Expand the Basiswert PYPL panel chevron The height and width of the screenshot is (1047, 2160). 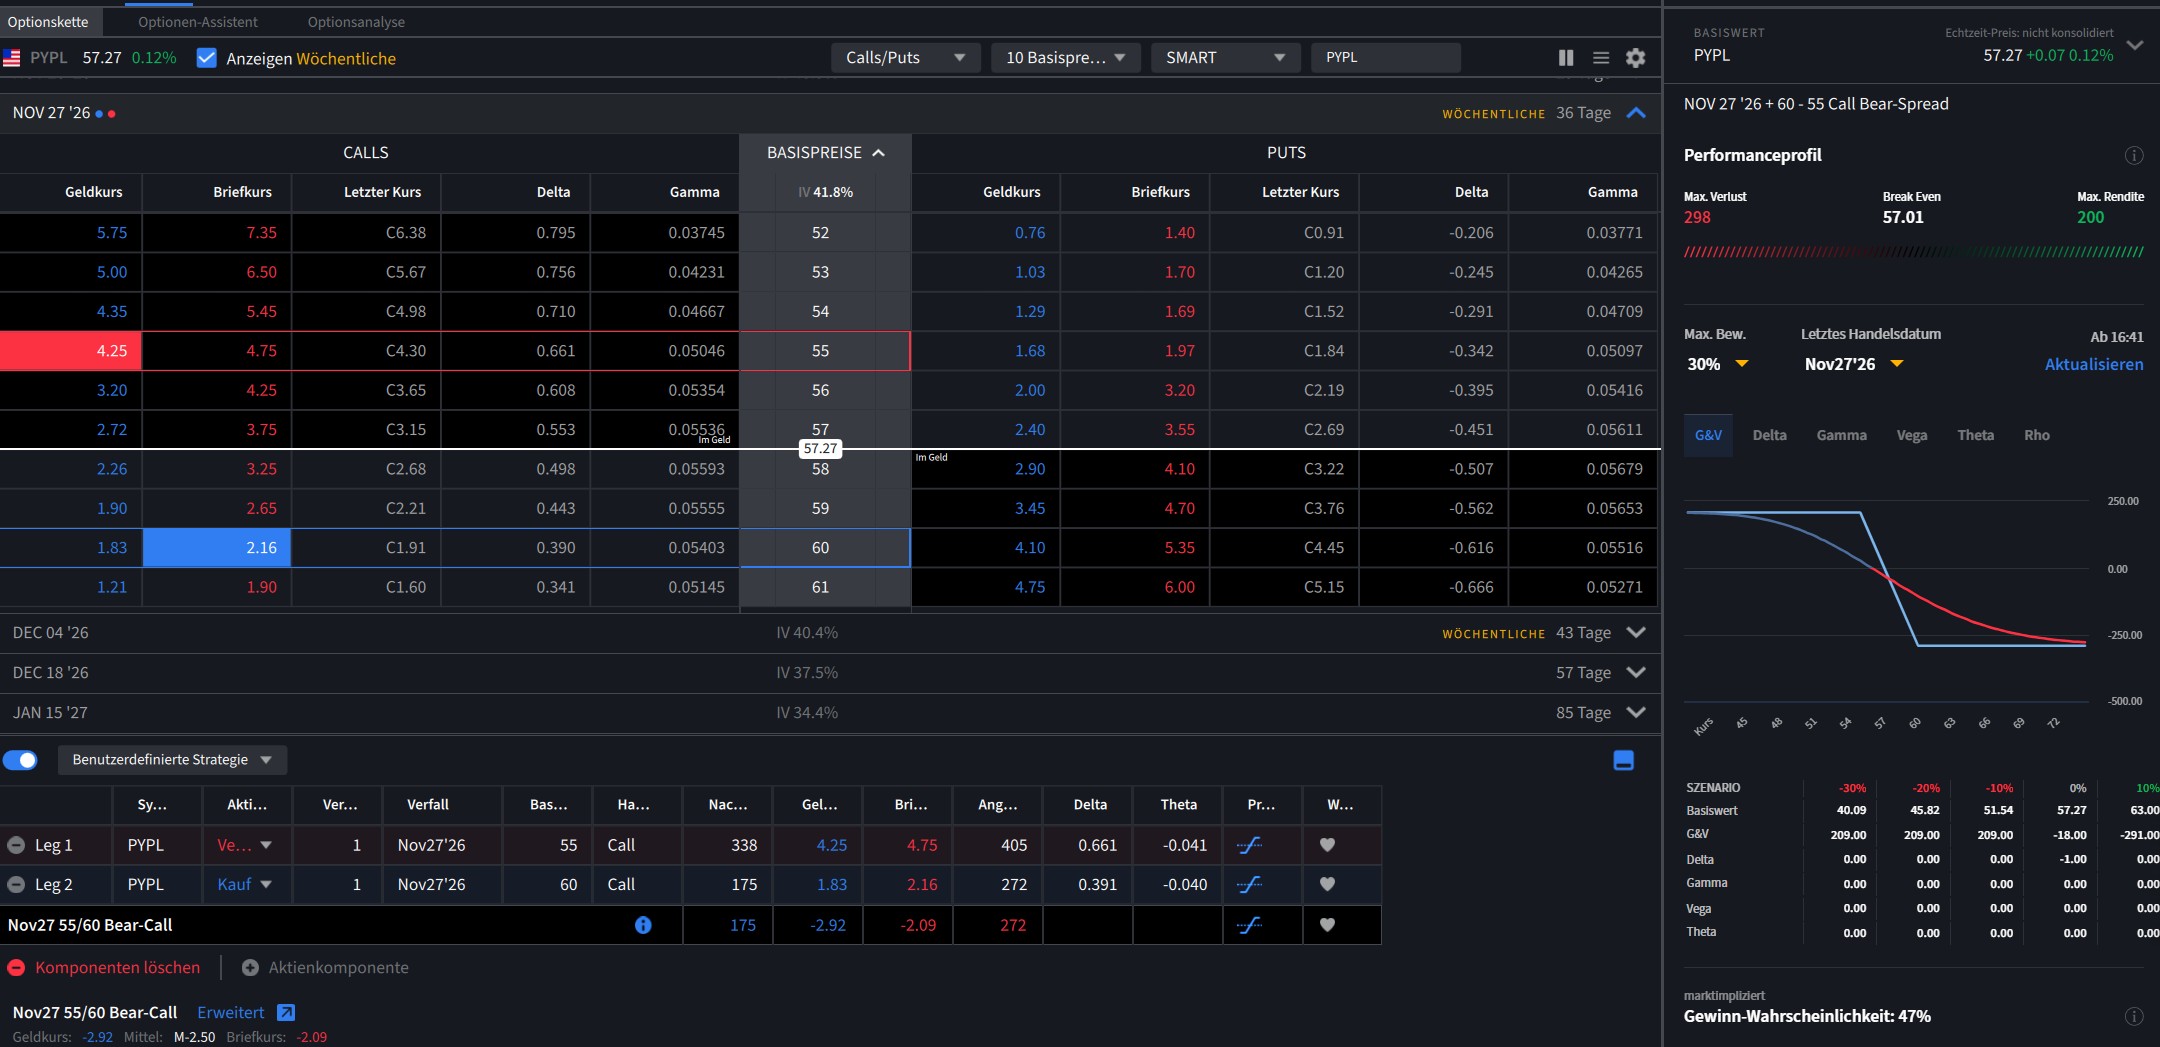(x=2135, y=46)
